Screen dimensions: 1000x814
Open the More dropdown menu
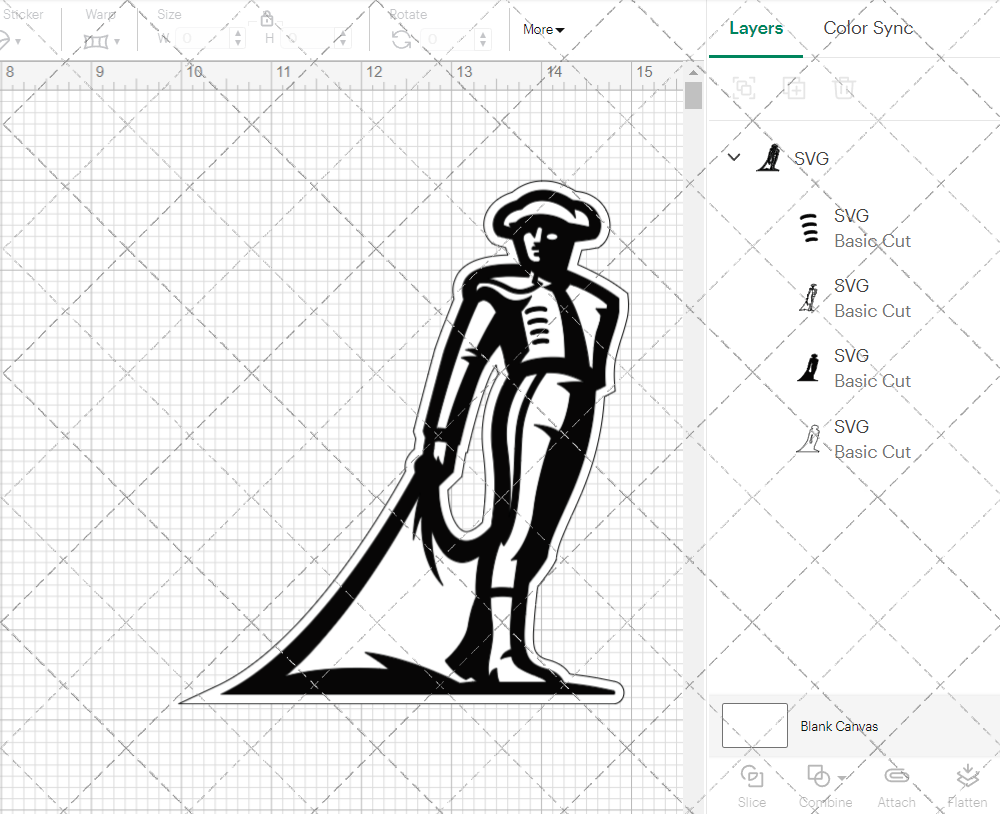click(x=543, y=29)
